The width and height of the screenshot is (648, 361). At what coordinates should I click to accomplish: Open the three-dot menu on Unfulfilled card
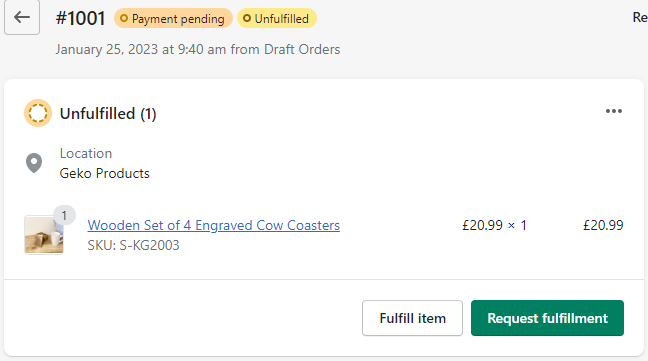pyautogui.click(x=614, y=111)
